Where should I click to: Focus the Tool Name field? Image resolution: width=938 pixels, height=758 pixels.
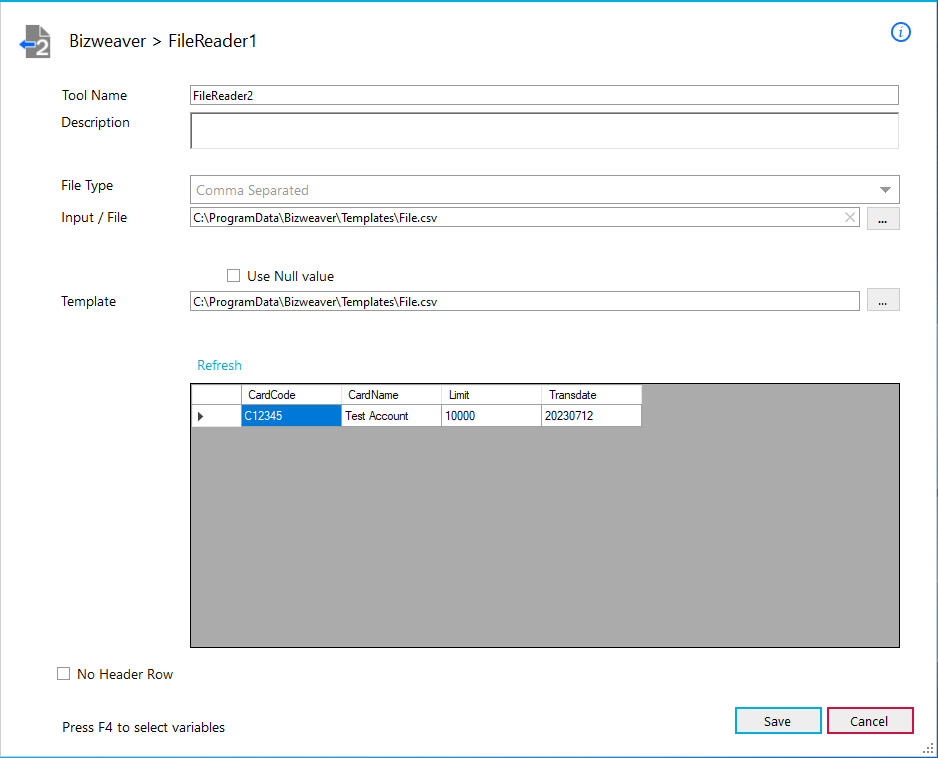pyautogui.click(x=544, y=95)
